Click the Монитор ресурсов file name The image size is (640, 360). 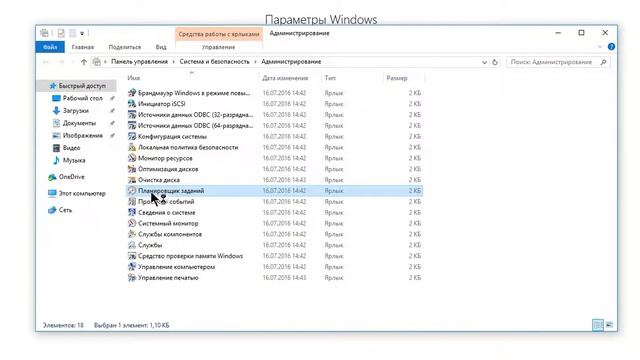(x=165, y=158)
